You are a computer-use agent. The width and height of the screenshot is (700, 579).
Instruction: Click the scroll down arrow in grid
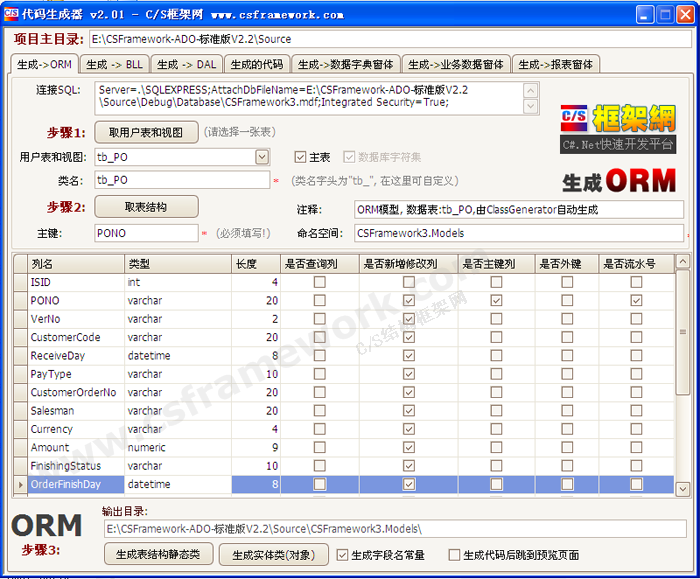(x=682, y=487)
